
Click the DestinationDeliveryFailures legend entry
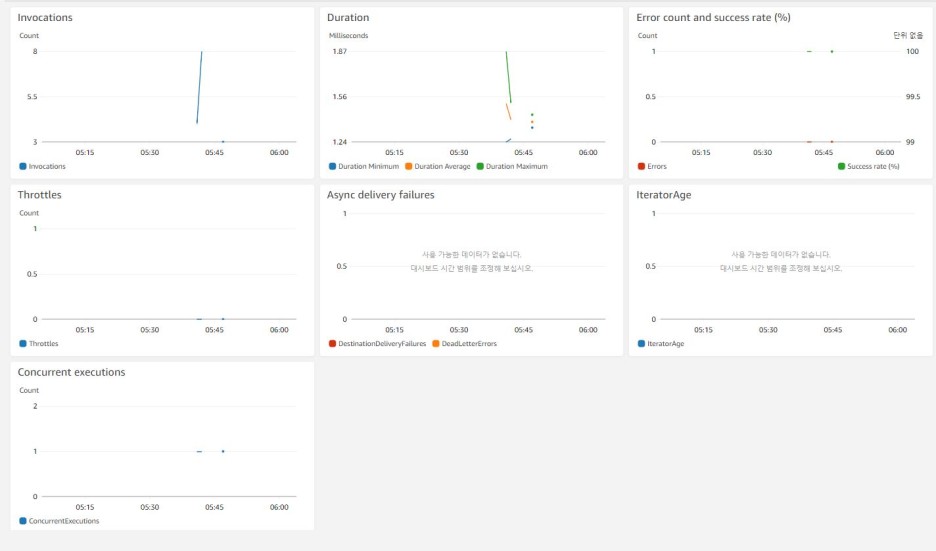(377, 344)
